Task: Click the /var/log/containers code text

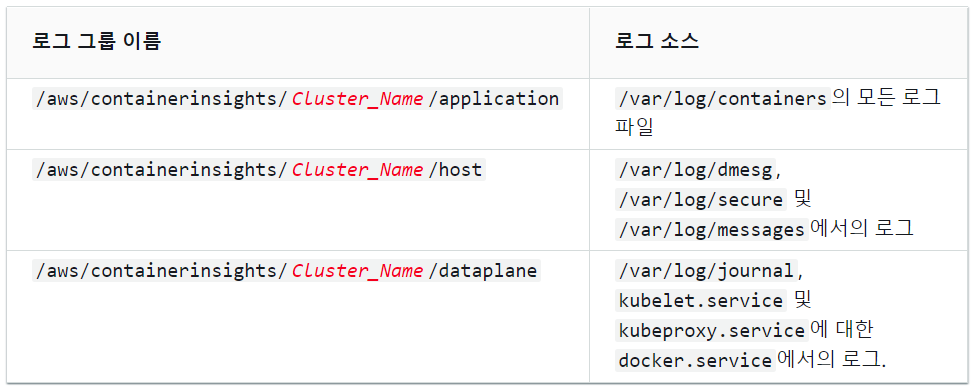Action: [722, 99]
